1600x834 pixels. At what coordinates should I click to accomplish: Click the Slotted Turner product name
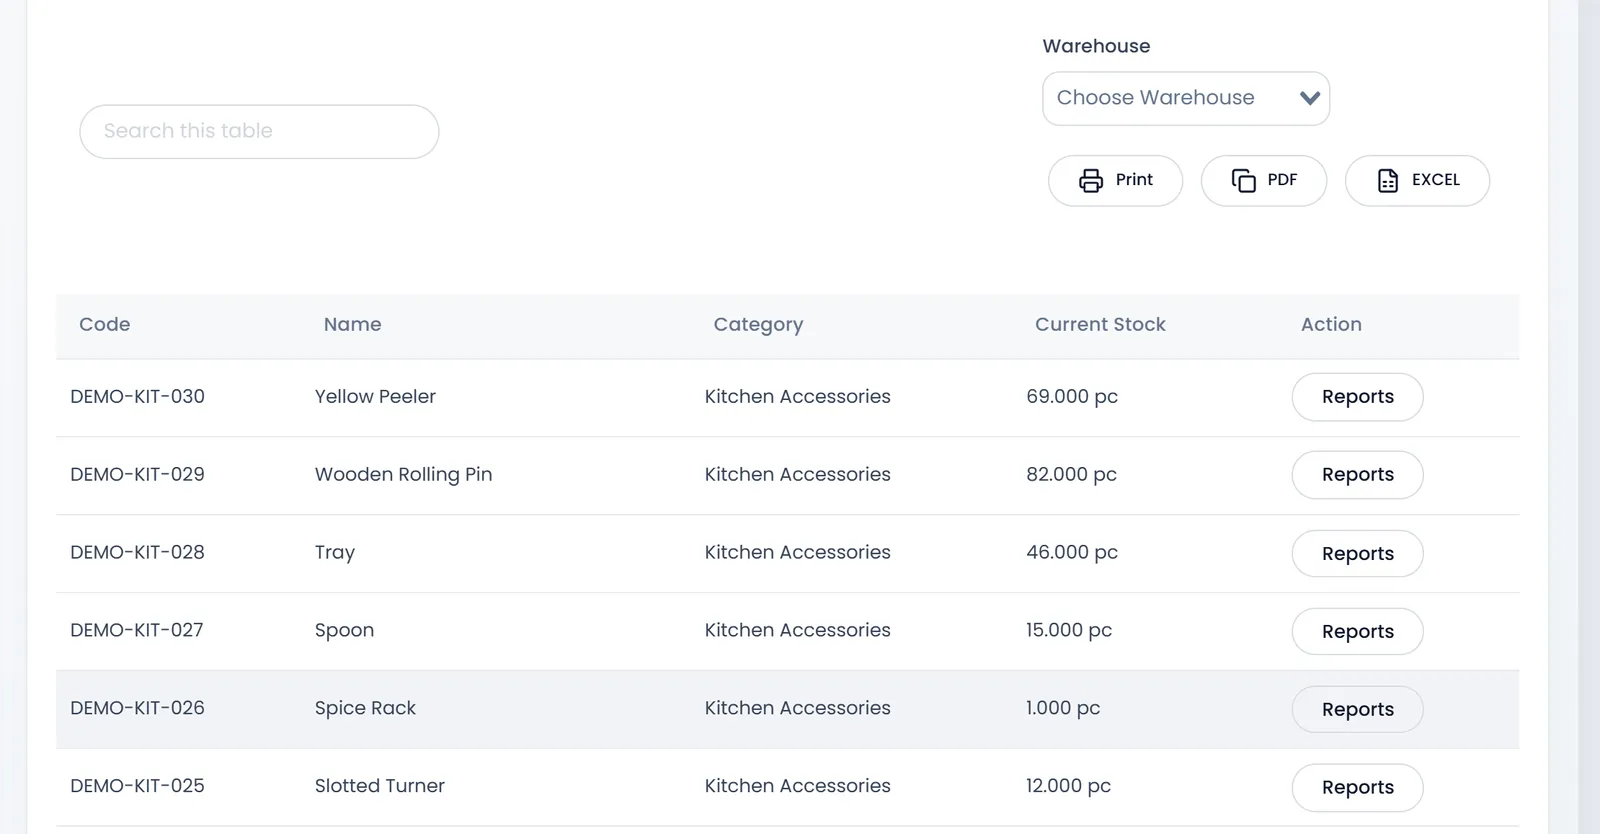click(x=380, y=786)
